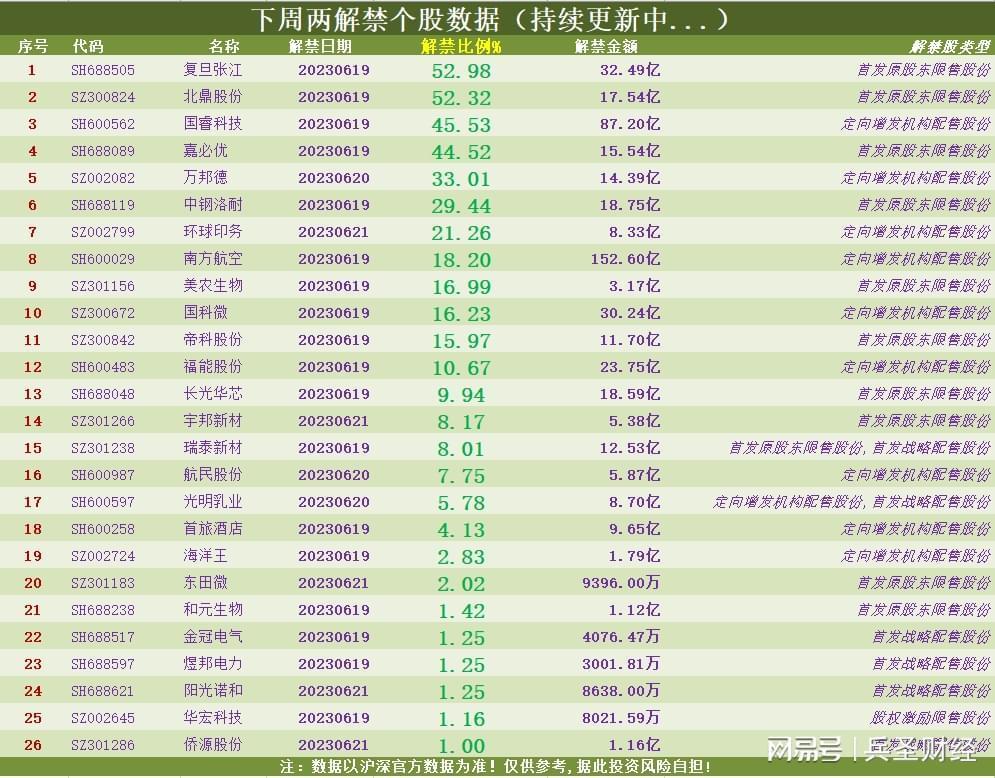Click stock code SH688505

click(103, 70)
